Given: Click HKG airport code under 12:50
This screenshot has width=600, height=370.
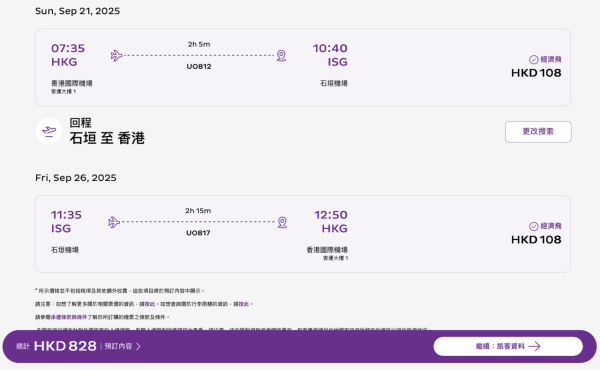Looking at the screenshot, I should point(334,228).
